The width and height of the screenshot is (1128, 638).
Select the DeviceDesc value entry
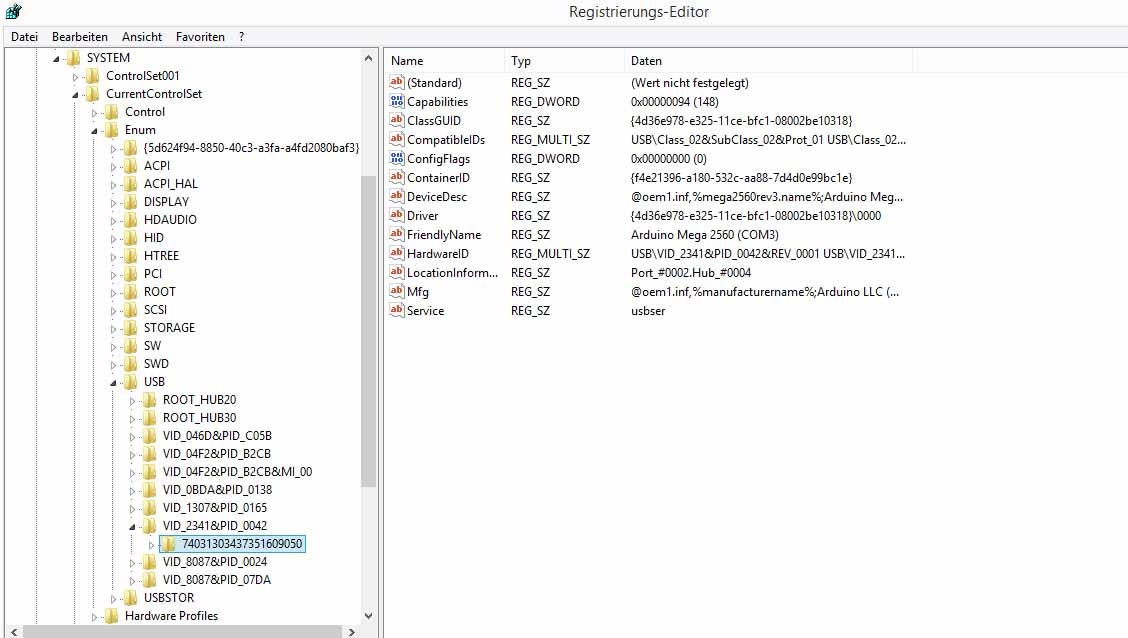(436, 197)
